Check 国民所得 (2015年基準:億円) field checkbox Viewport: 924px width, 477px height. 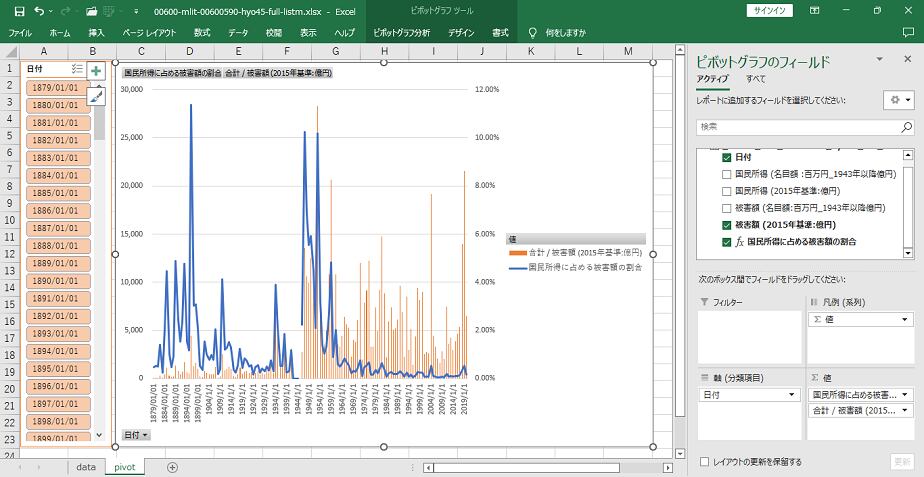727,191
